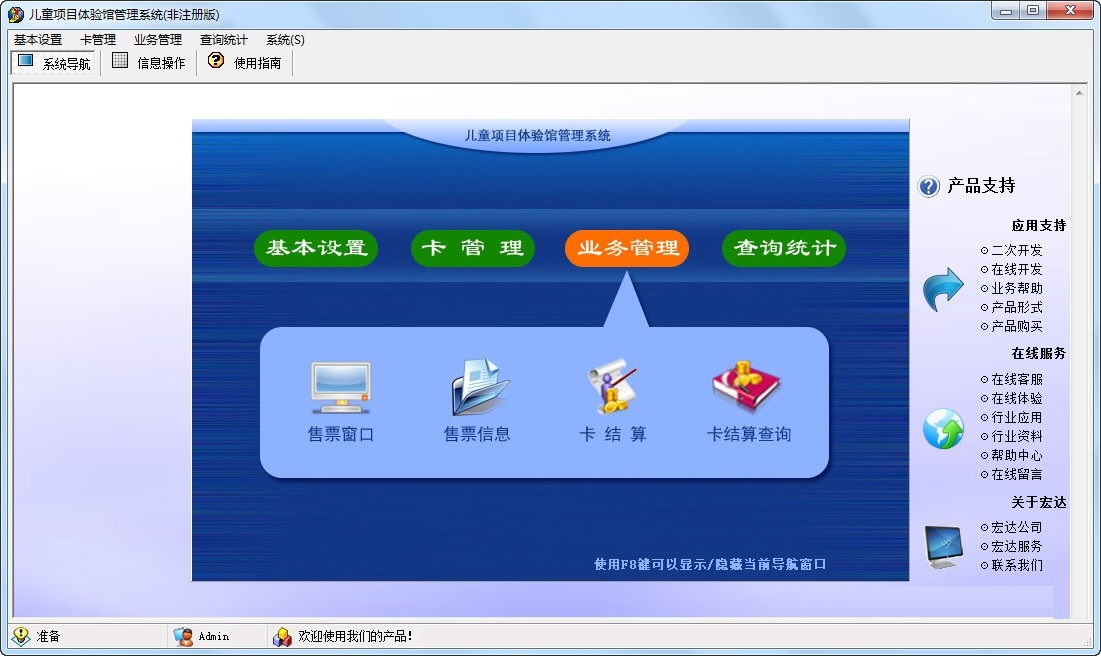Click the 售票窗口 label
1101x656 pixels.
point(341,434)
